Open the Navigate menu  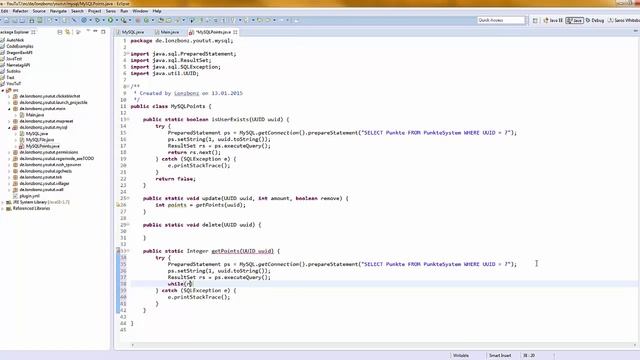pyautogui.click(x=58, y=11)
